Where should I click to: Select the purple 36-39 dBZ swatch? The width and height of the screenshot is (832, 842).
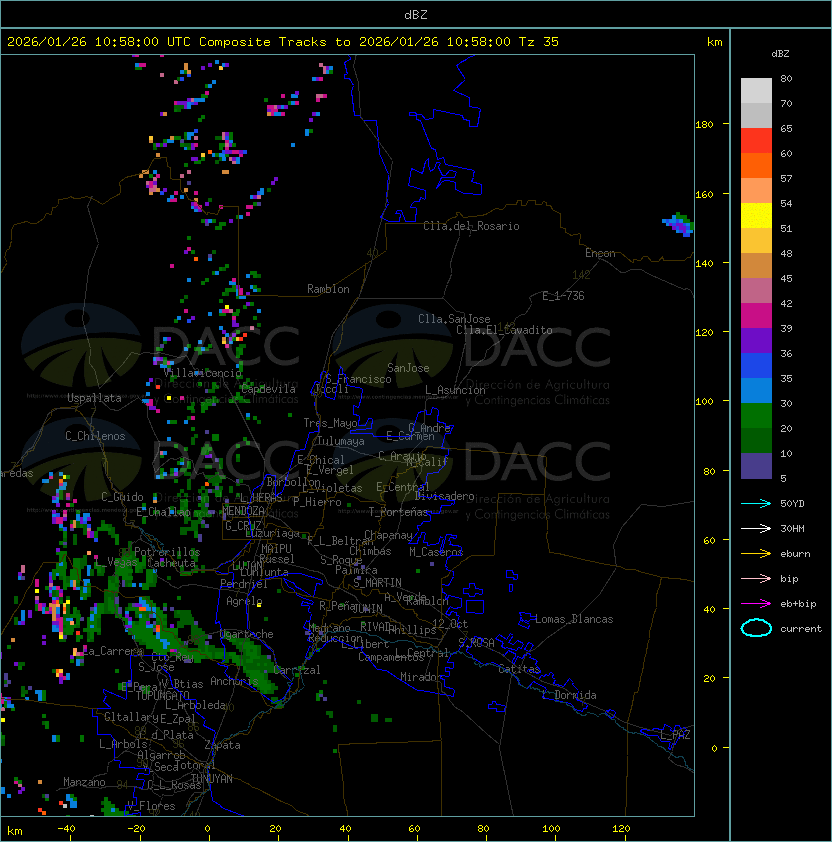756,340
